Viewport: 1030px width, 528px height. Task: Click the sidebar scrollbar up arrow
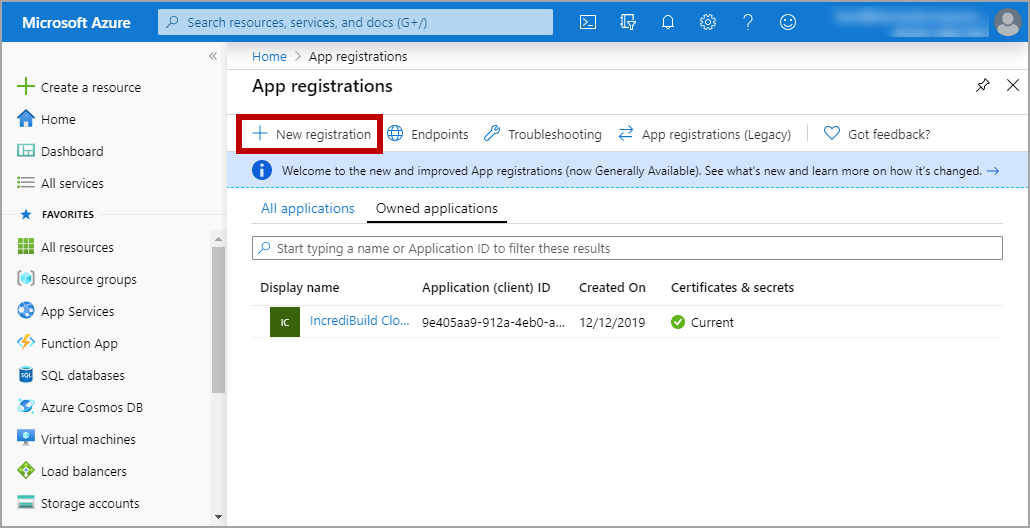[219, 239]
